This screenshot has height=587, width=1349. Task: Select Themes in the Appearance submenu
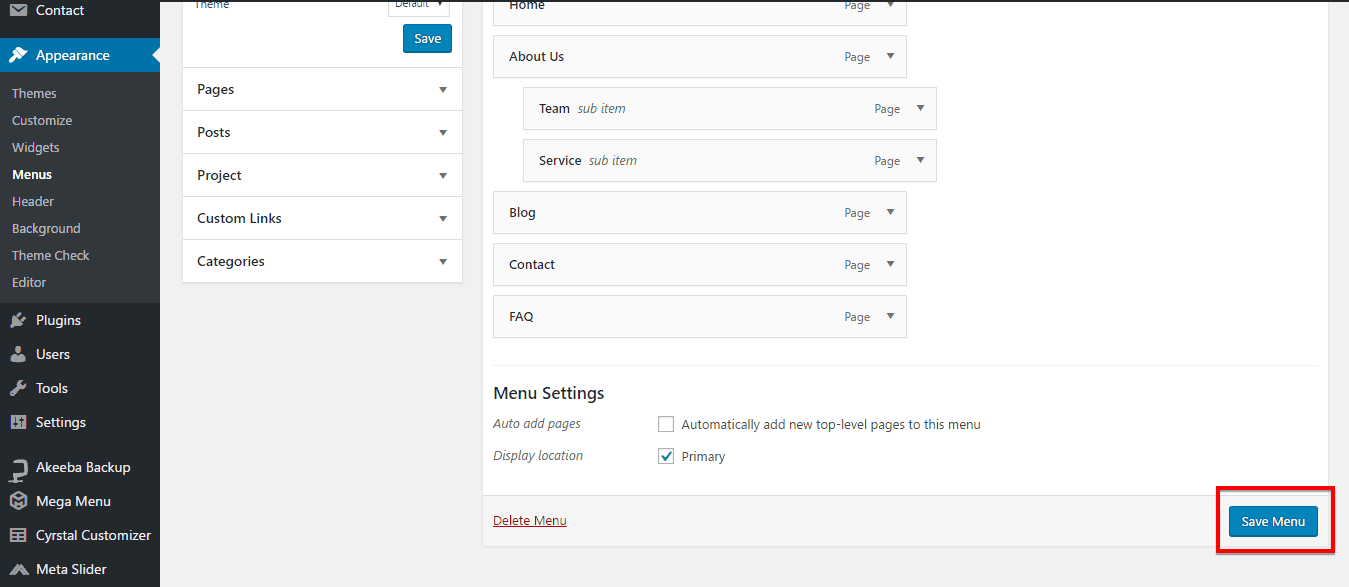pyautogui.click(x=33, y=92)
